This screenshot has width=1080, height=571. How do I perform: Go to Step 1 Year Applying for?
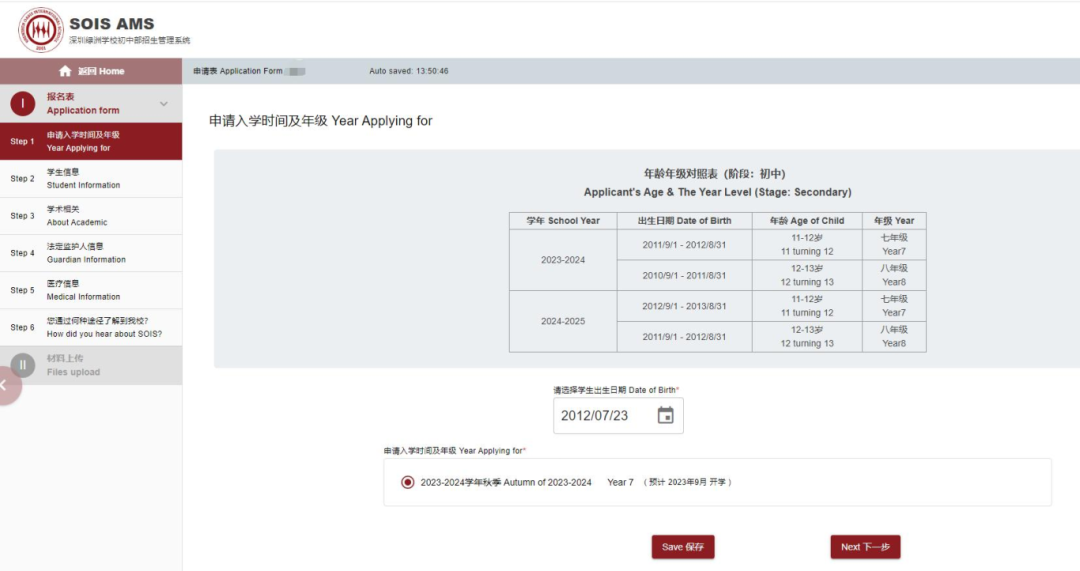[90, 141]
